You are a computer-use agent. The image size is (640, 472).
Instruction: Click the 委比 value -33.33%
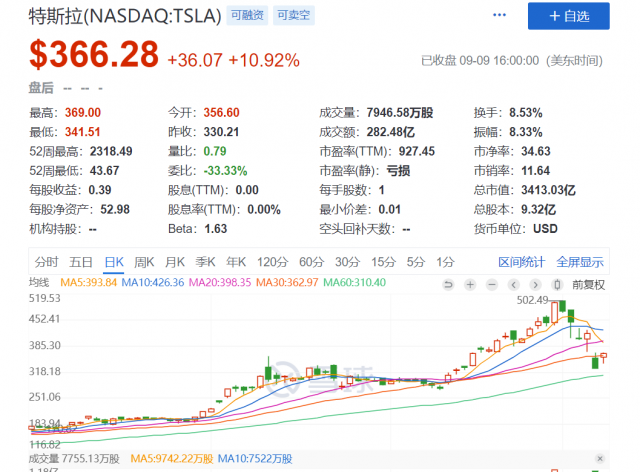225,171
